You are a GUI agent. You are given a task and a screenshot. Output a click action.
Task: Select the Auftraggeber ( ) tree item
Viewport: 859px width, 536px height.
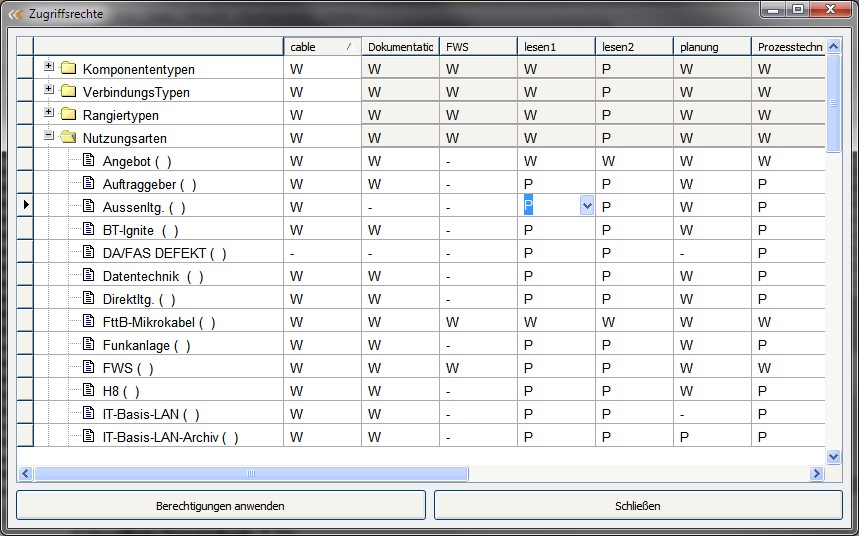150,184
